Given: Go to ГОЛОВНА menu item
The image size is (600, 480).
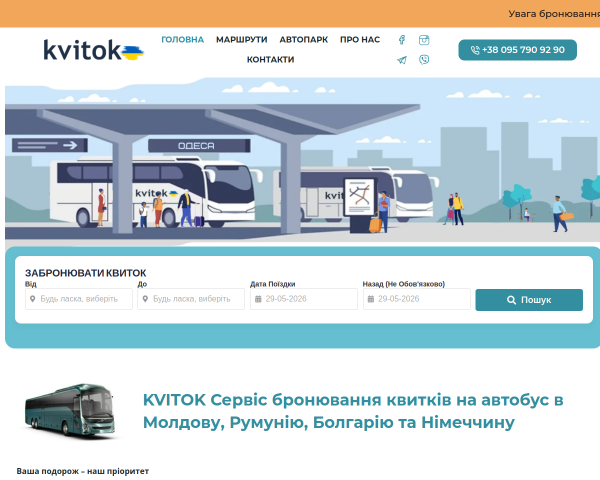Looking at the screenshot, I should (183, 40).
